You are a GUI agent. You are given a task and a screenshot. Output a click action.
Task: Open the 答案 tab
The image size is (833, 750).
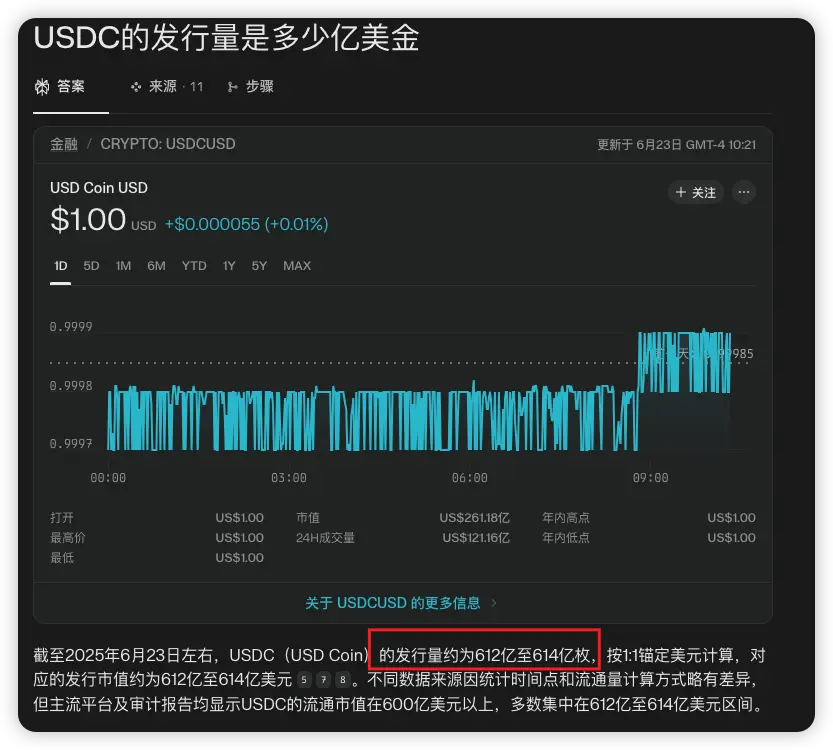pyautogui.click(x=60, y=86)
